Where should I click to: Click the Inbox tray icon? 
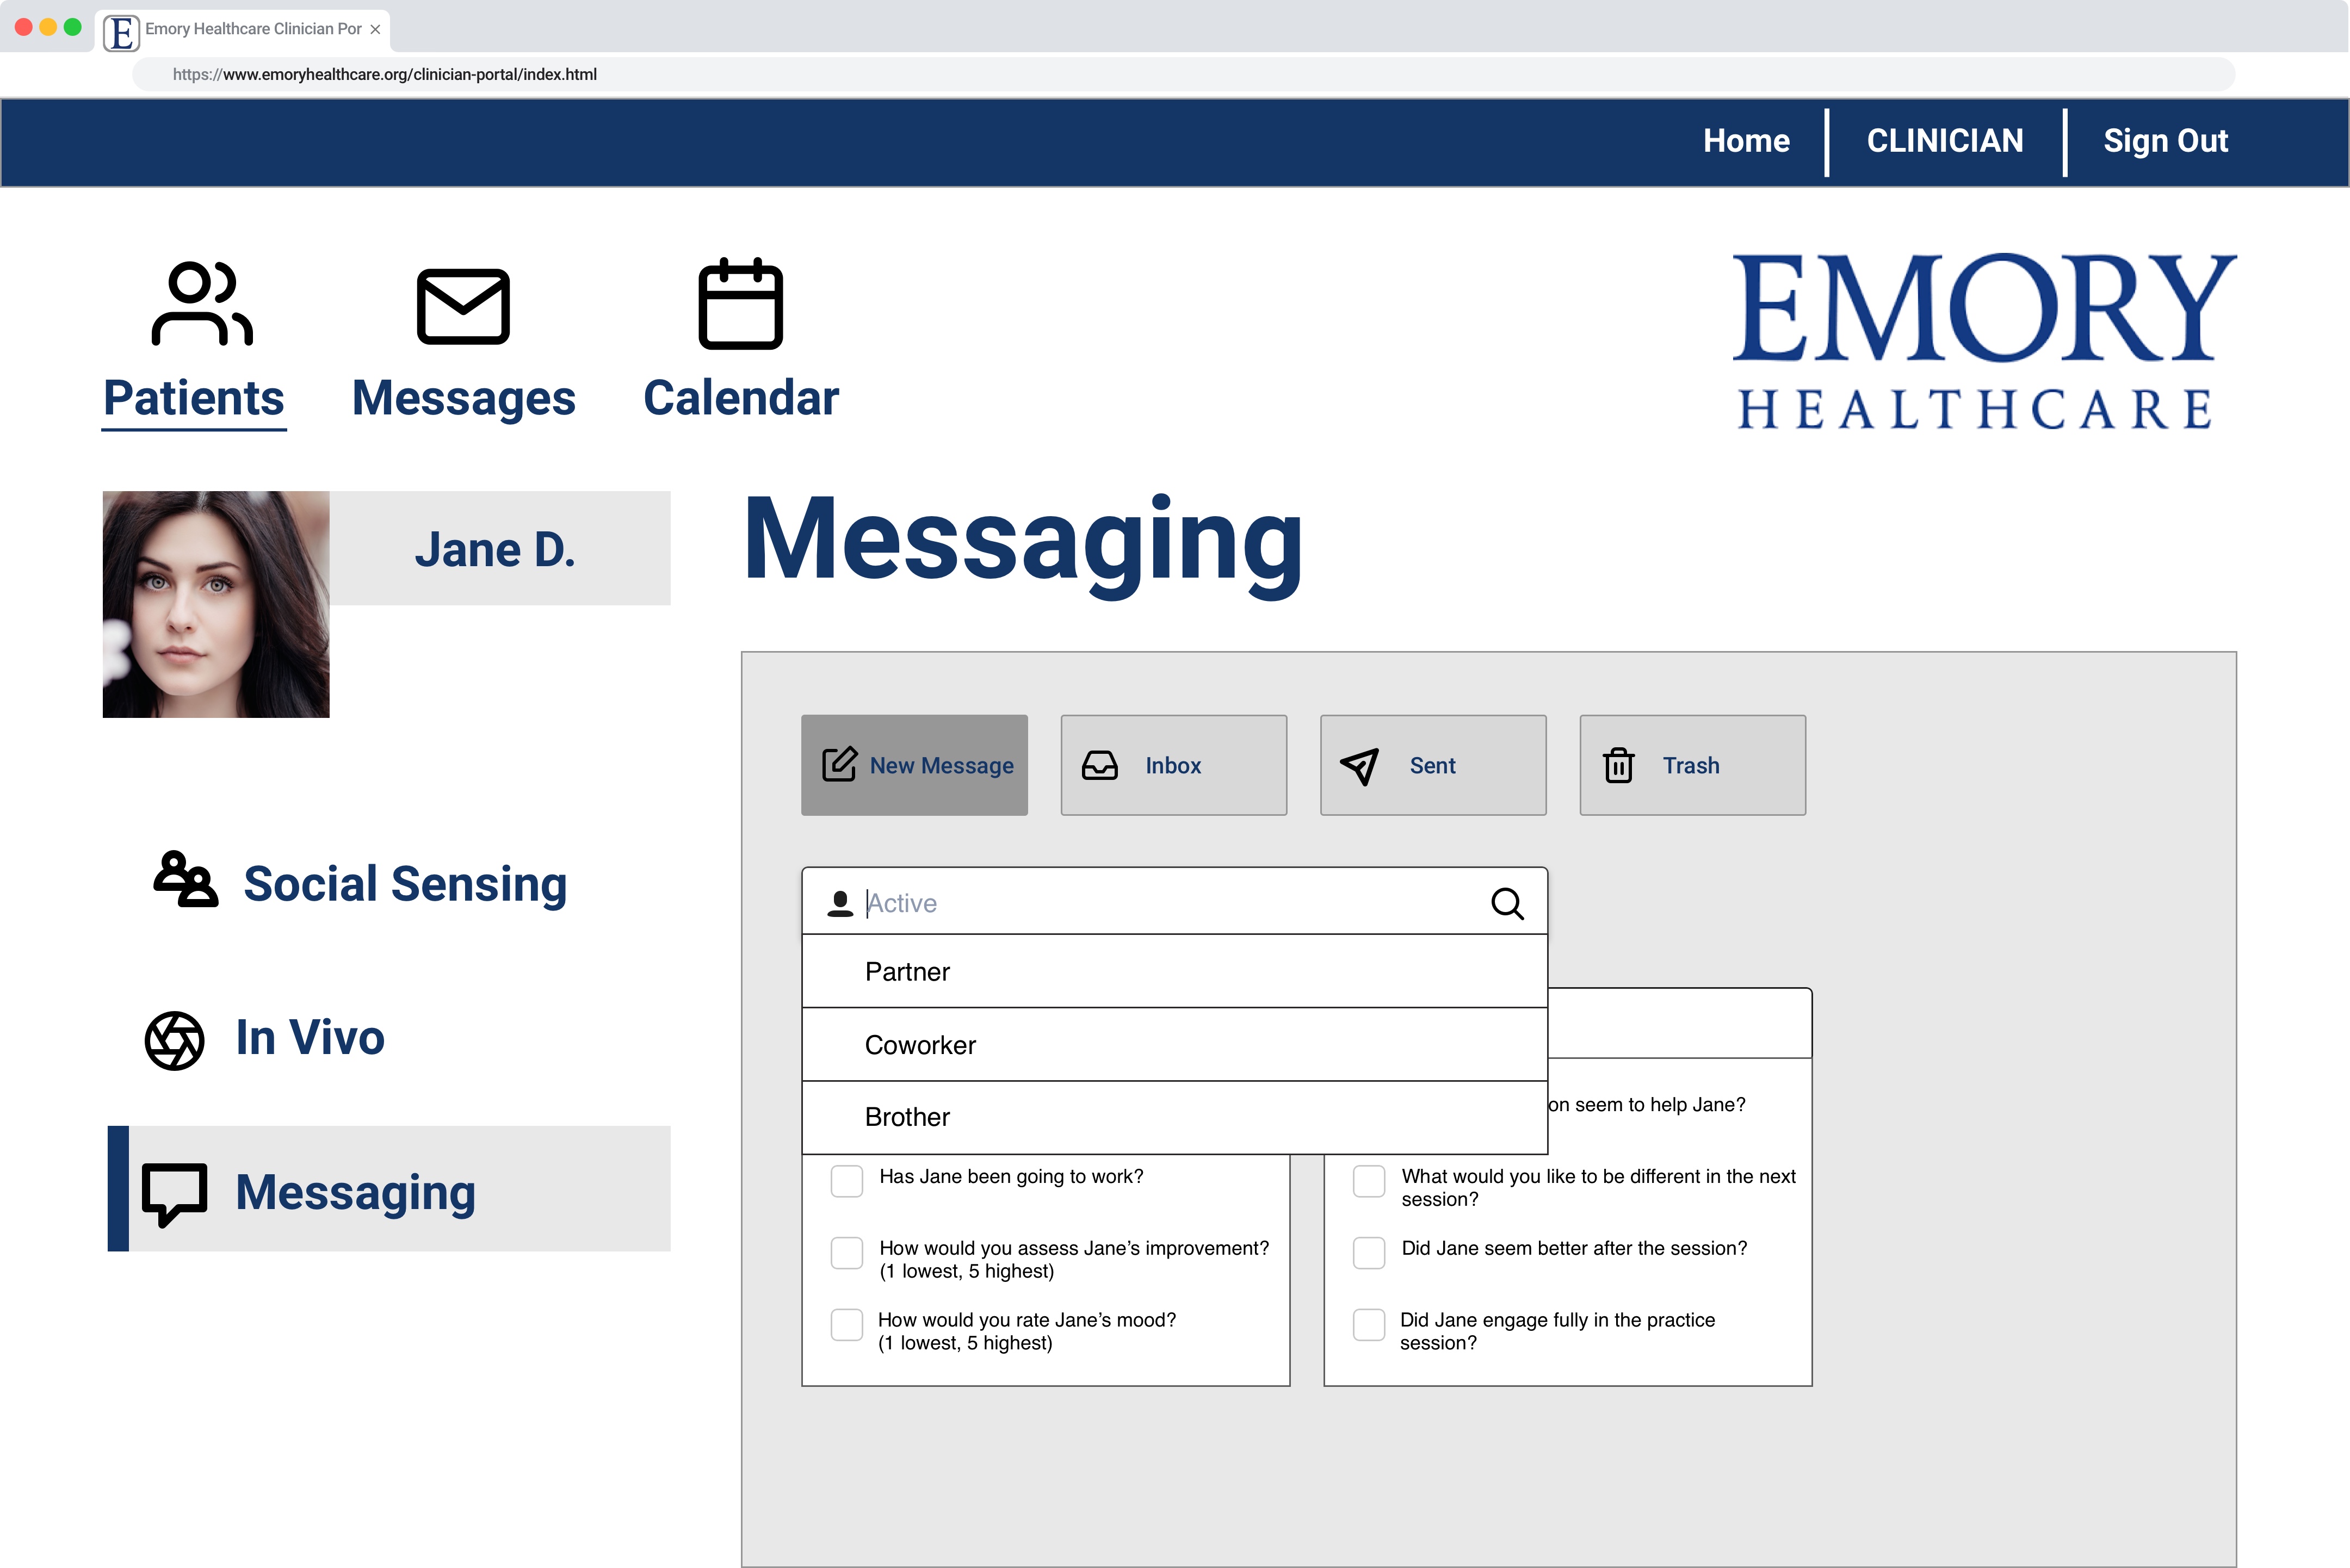1099,765
